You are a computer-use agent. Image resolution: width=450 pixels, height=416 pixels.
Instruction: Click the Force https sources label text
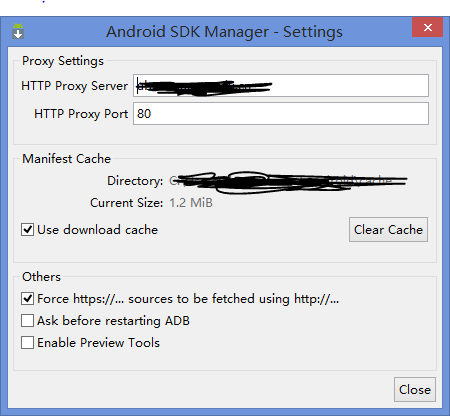pos(188,299)
